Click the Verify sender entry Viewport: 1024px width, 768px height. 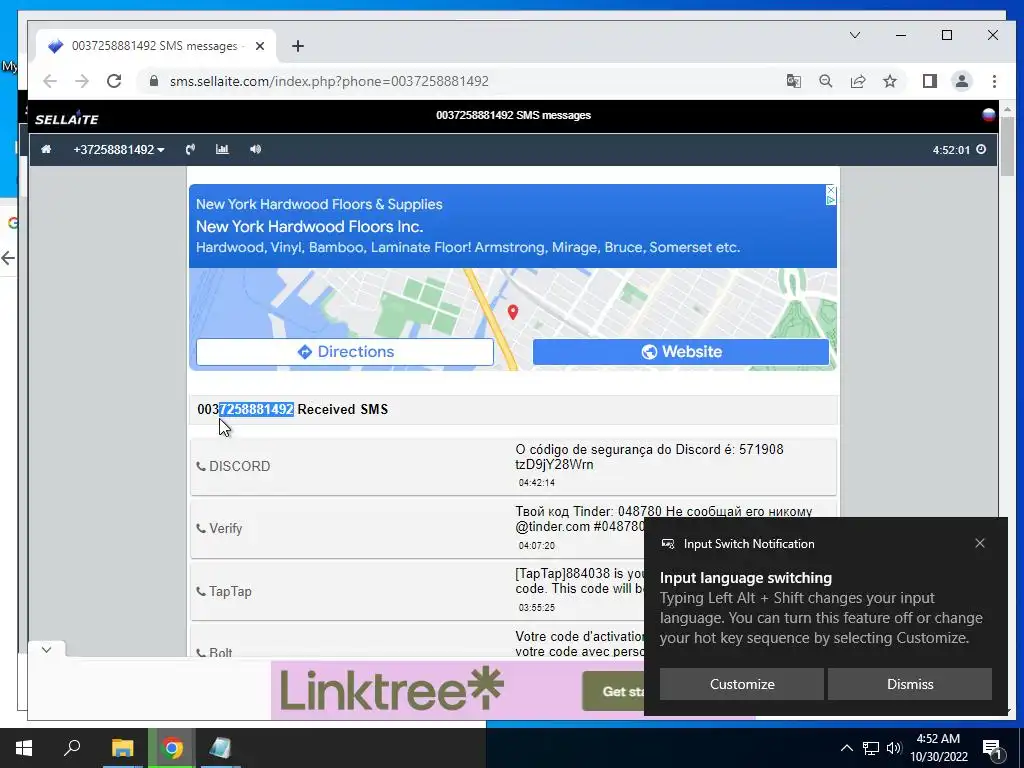(x=219, y=528)
